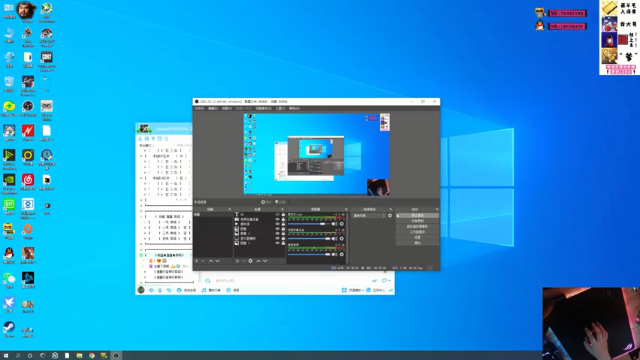Move source up in Sources dock
This screenshot has width=640, height=360.
click(258, 261)
